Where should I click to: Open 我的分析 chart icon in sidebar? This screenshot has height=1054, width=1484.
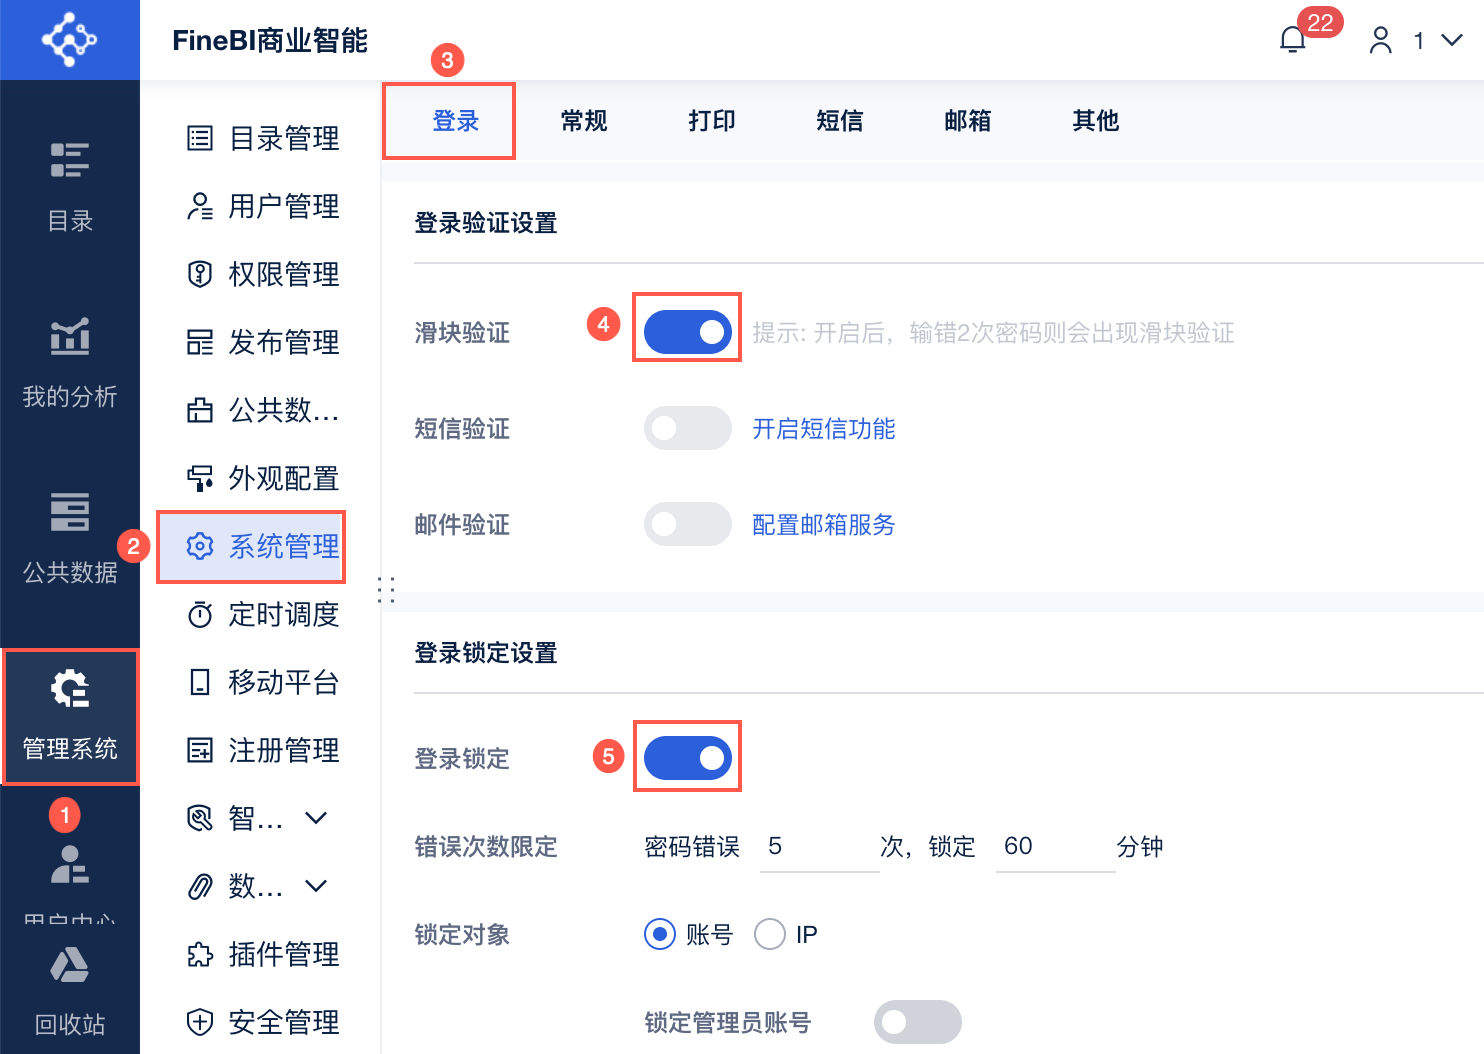tap(70, 337)
